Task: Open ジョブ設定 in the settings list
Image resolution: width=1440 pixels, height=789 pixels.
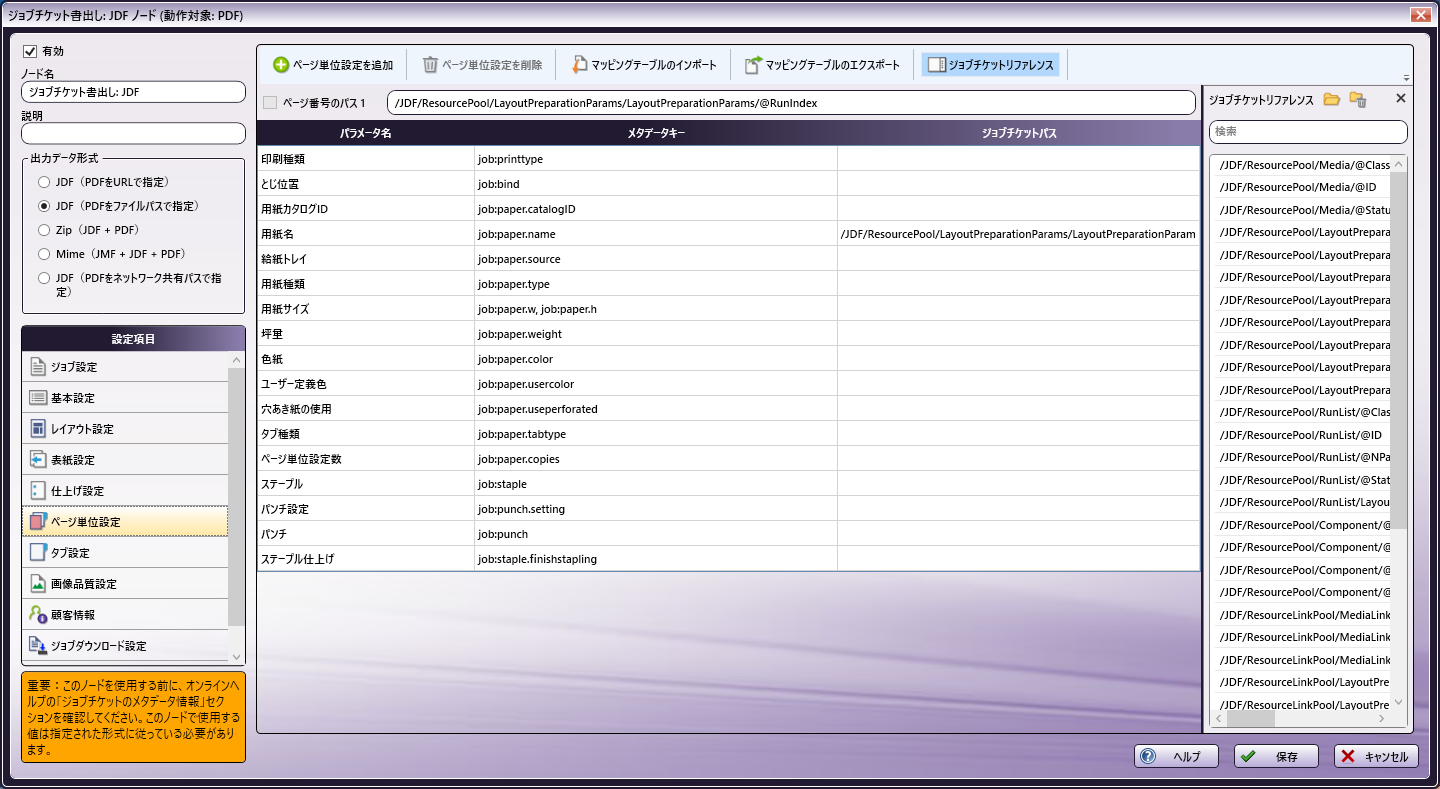Action: coord(125,367)
